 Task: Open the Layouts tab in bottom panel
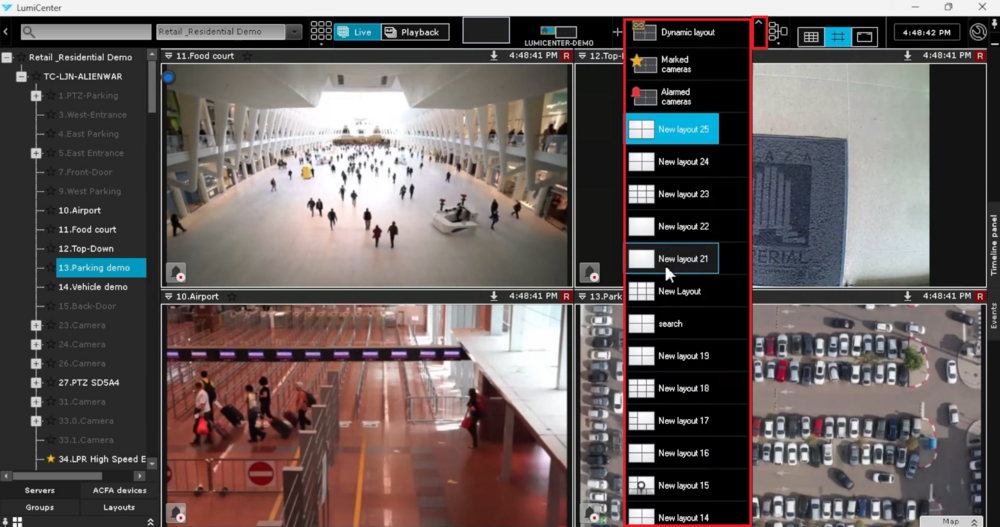click(119, 507)
